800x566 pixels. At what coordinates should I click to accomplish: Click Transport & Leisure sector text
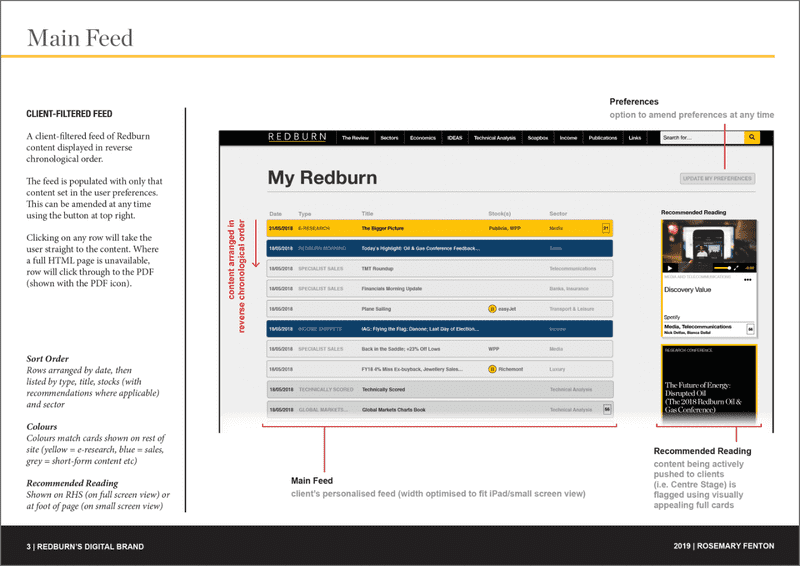[571, 309]
